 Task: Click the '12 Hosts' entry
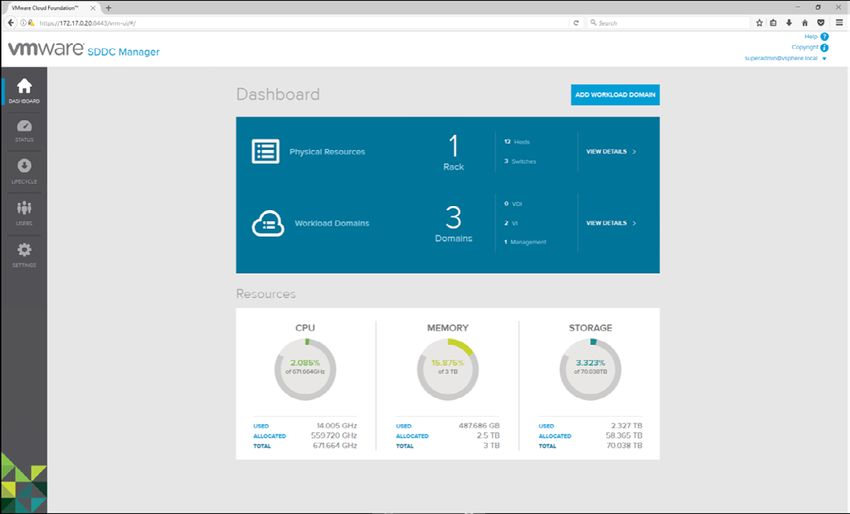517,142
